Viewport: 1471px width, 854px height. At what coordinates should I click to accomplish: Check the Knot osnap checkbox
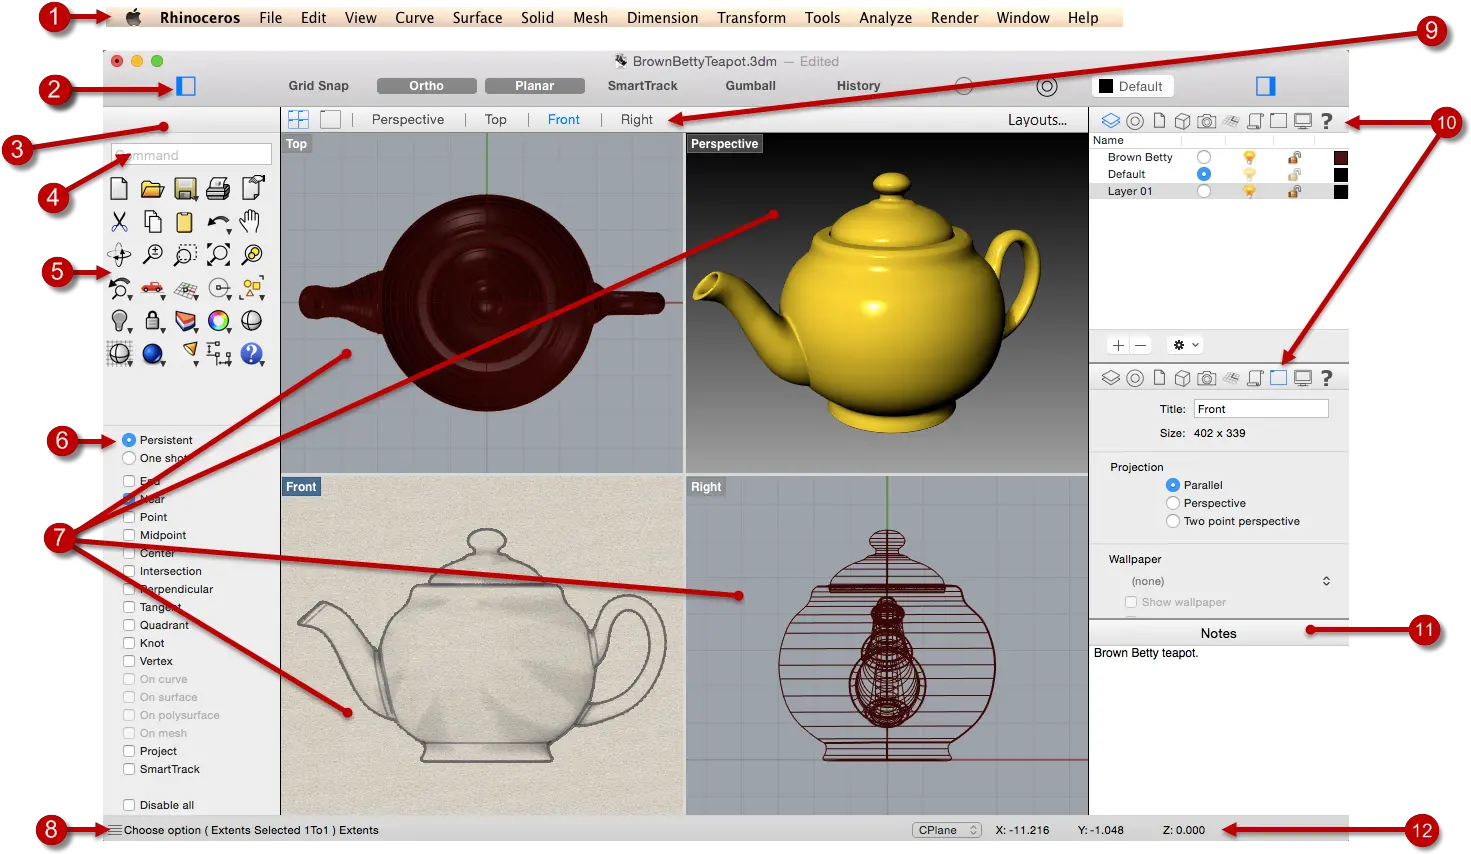pyautogui.click(x=129, y=643)
